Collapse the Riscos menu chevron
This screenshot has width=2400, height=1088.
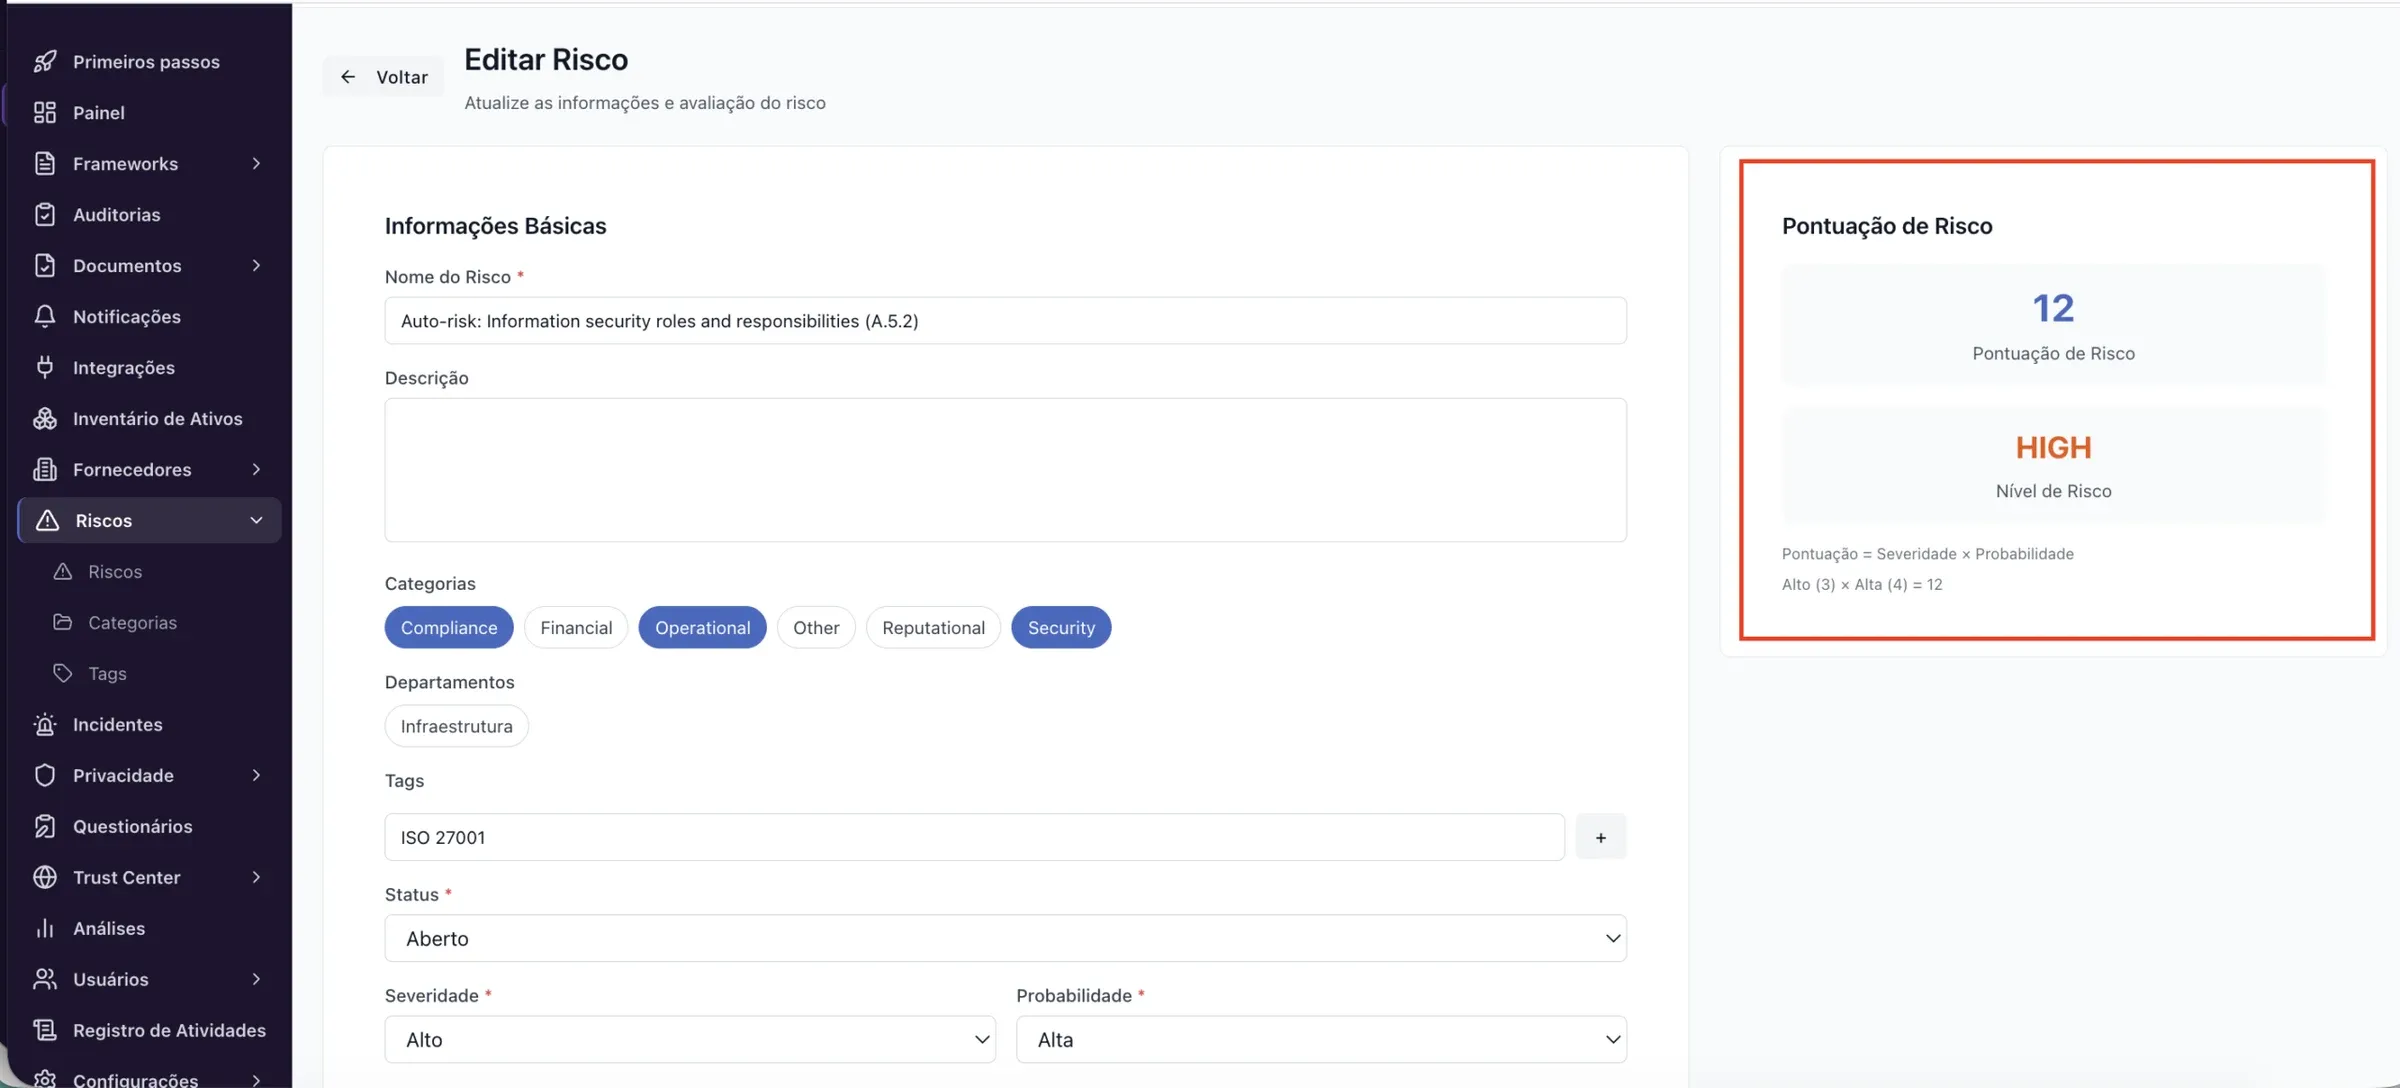(256, 521)
